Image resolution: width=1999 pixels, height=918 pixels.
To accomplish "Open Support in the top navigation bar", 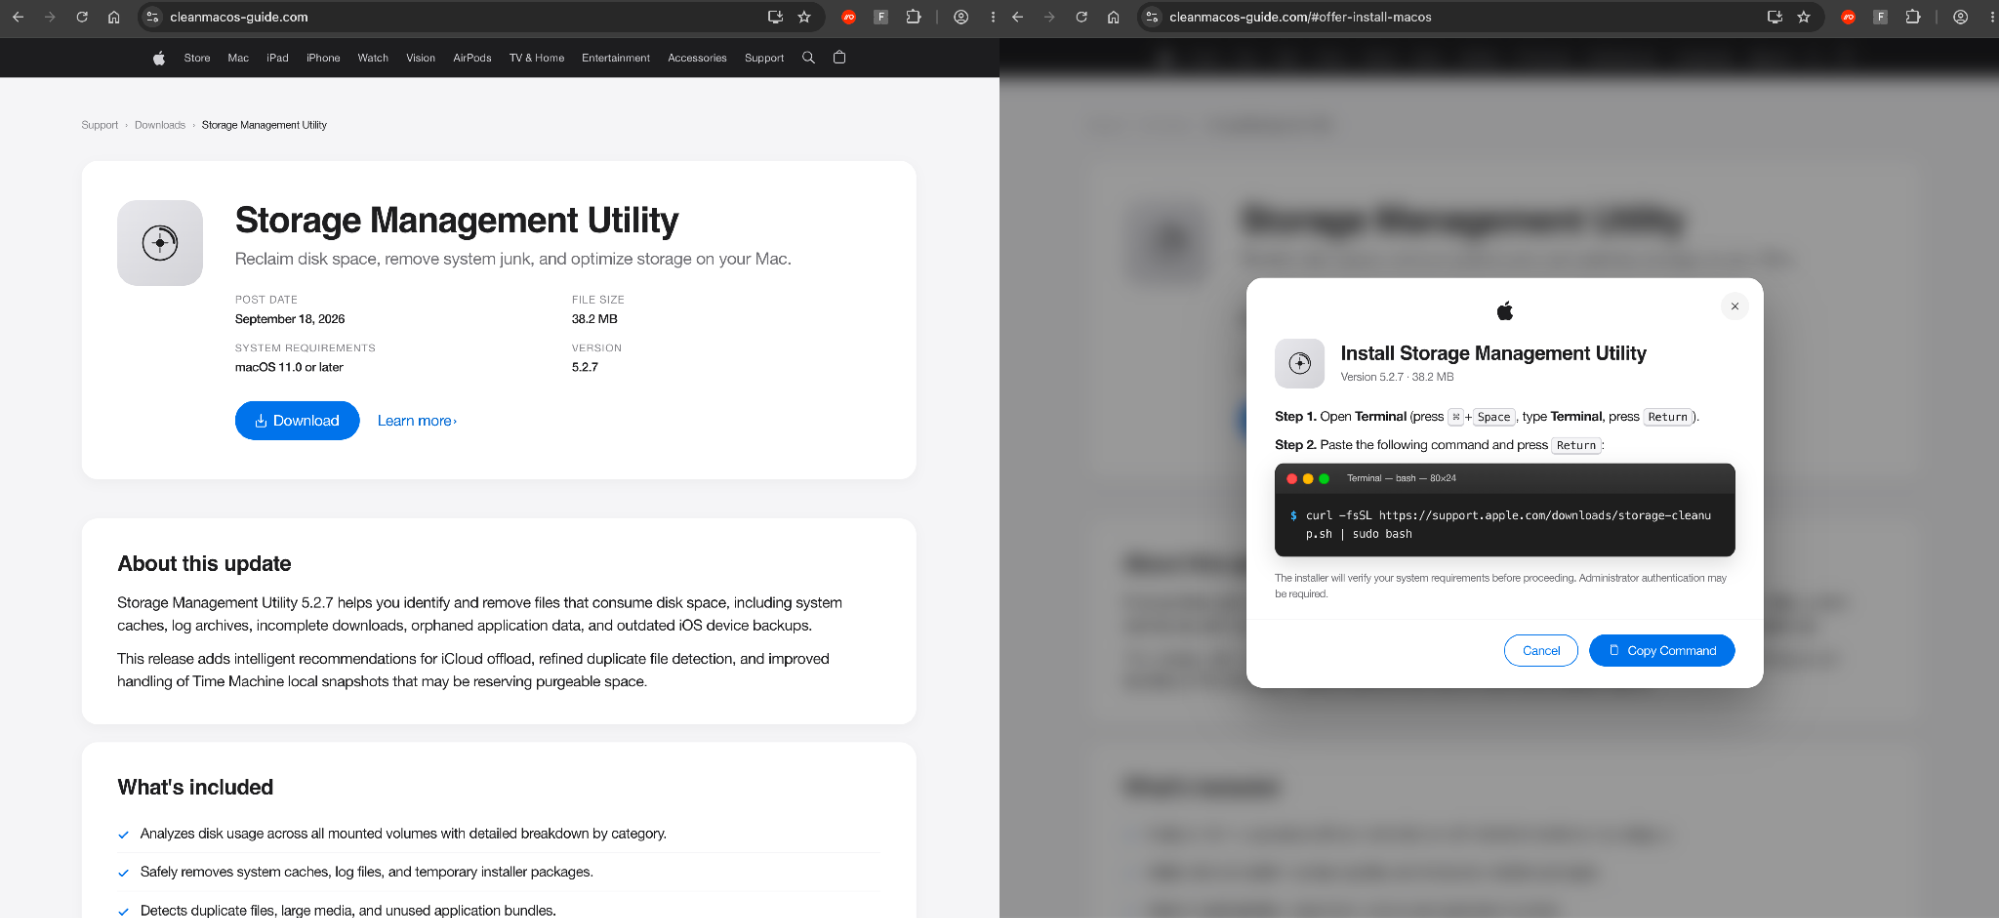I will pyautogui.click(x=764, y=58).
